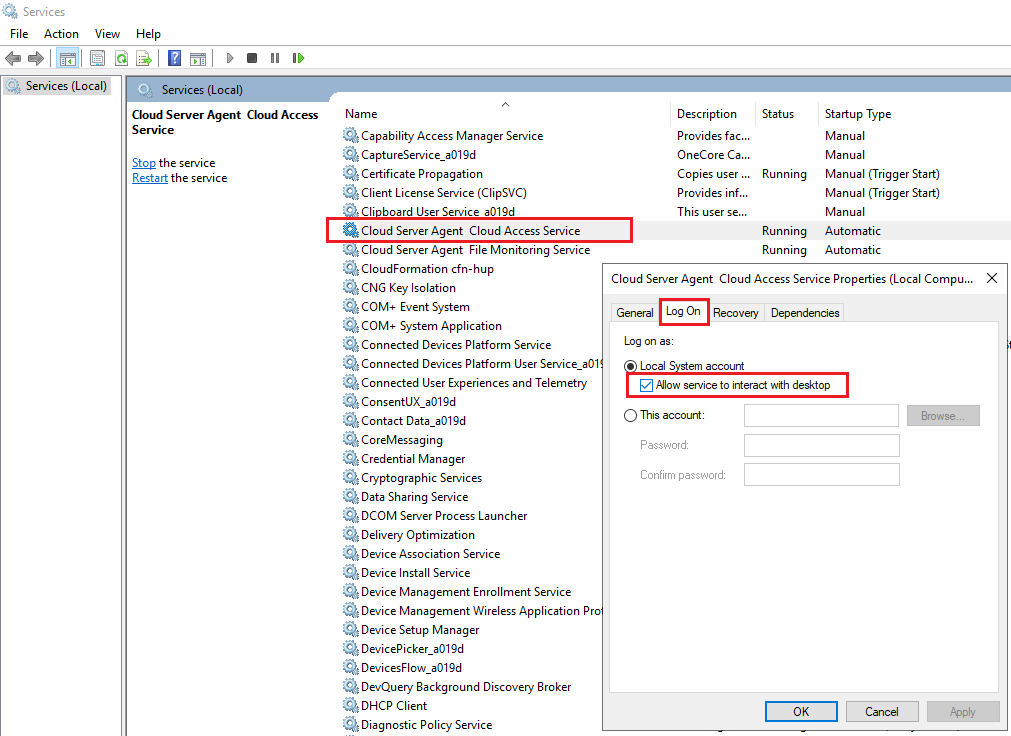Screen dimensions: 1011x736
Task: Click the Stop Service square icon
Action: tap(252, 59)
